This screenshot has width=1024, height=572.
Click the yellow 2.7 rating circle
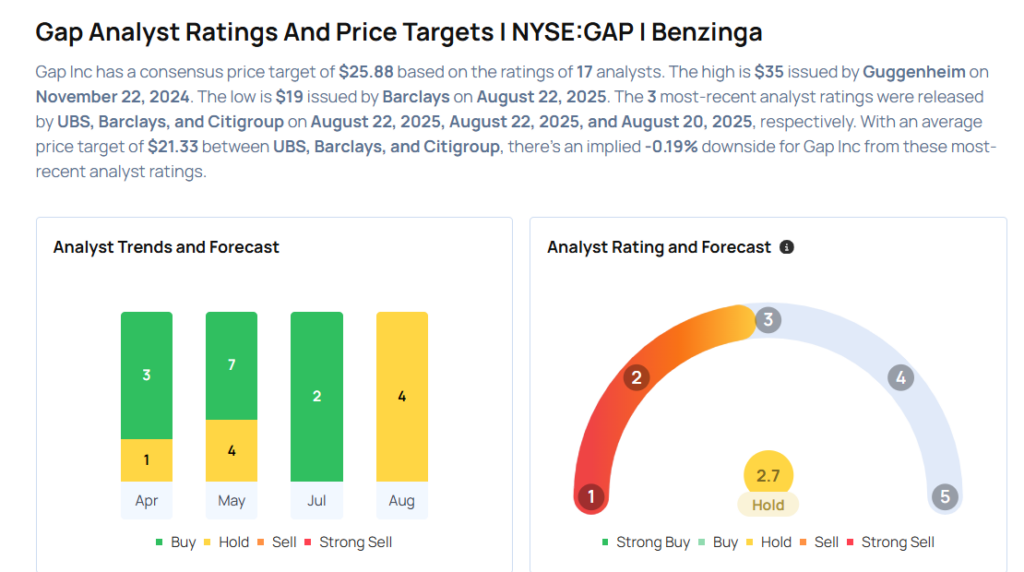(x=768, y=474)
